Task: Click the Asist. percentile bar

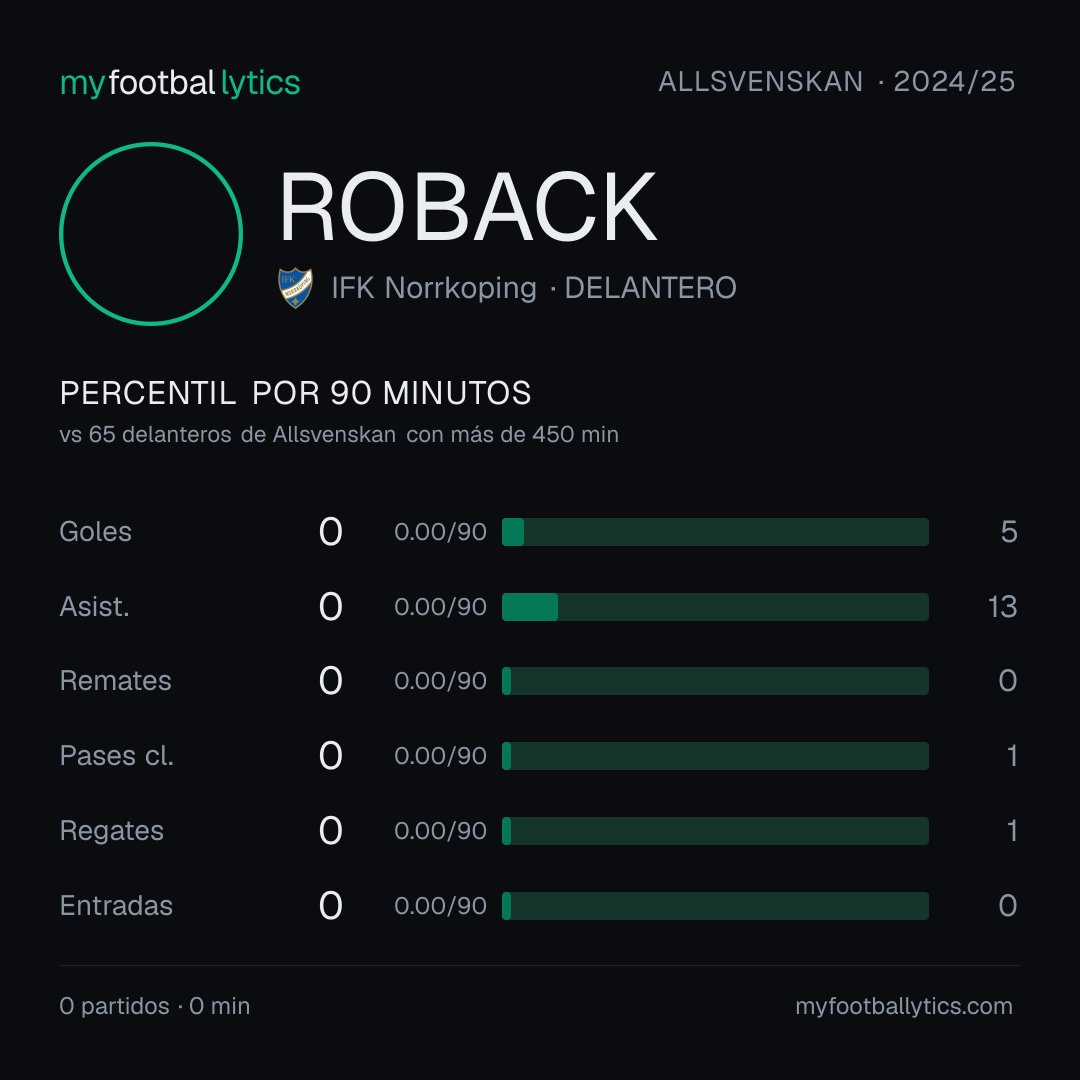Action: 715,607
